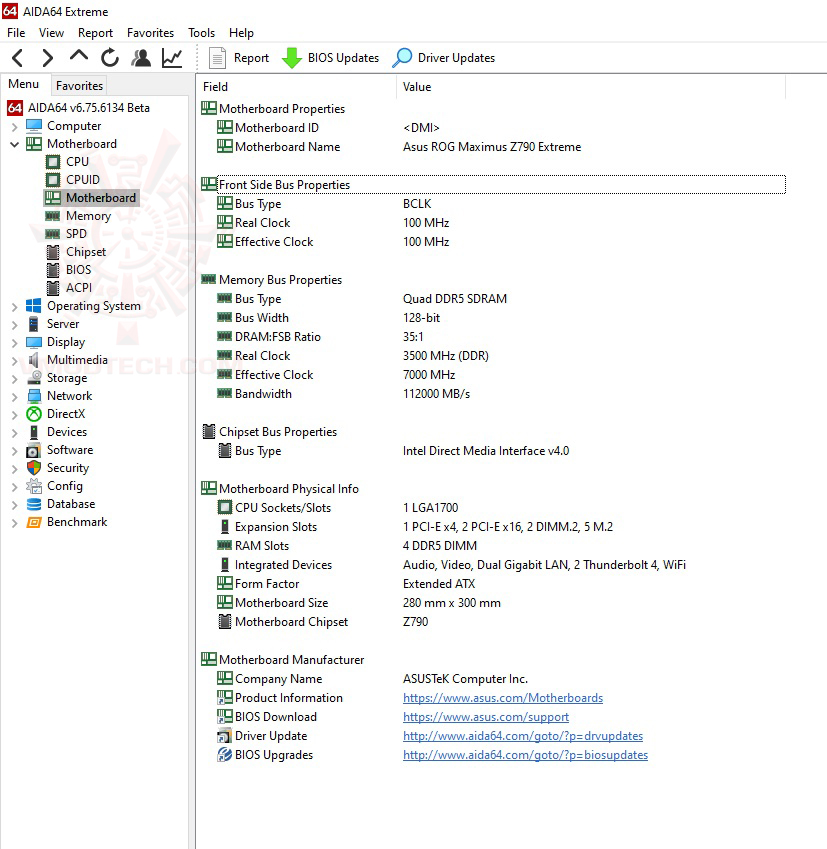
Task: Select the Company Name row
Action: click(493, 679)
